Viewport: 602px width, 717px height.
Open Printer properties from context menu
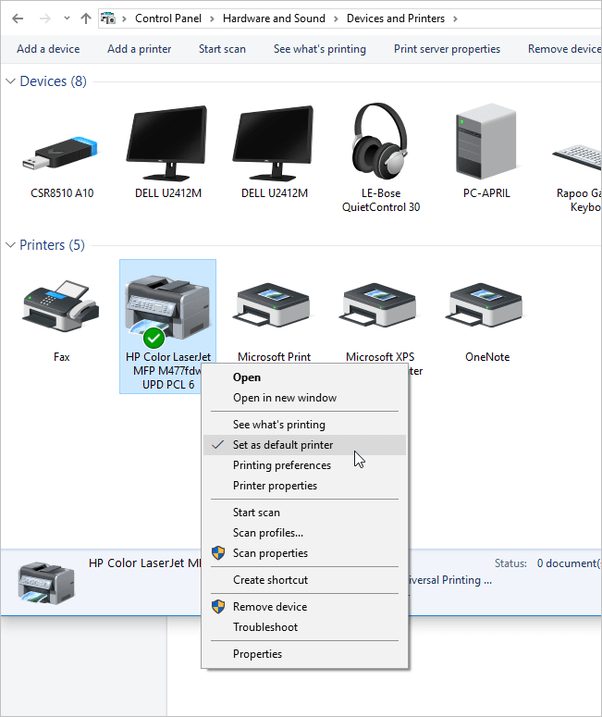304,486
